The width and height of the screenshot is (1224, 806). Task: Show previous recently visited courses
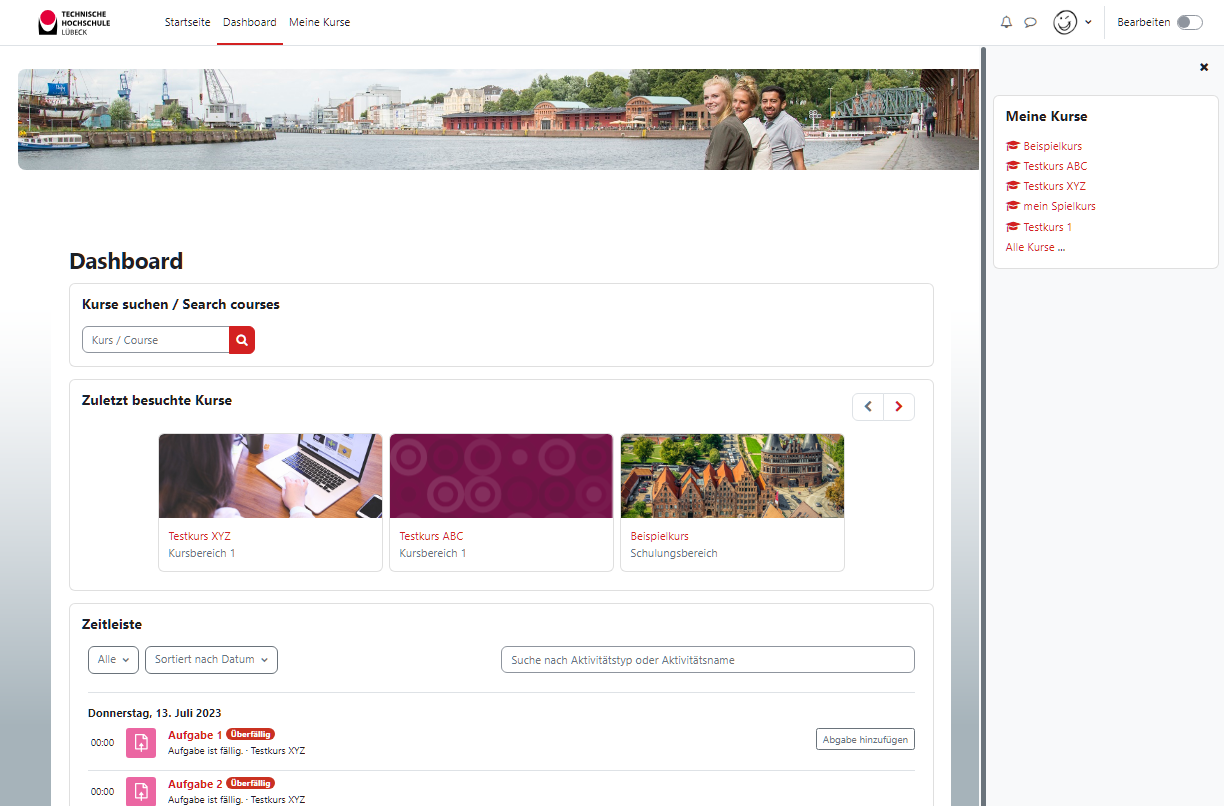868,406
